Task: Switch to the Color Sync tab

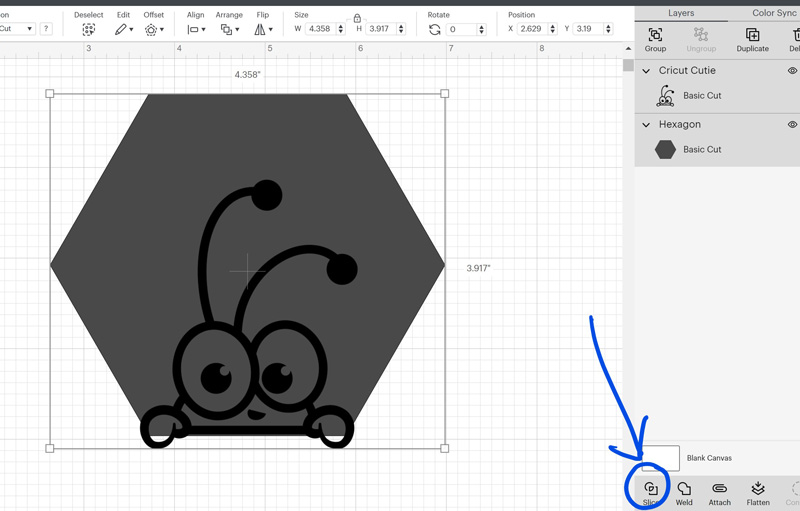Action: 774,13
